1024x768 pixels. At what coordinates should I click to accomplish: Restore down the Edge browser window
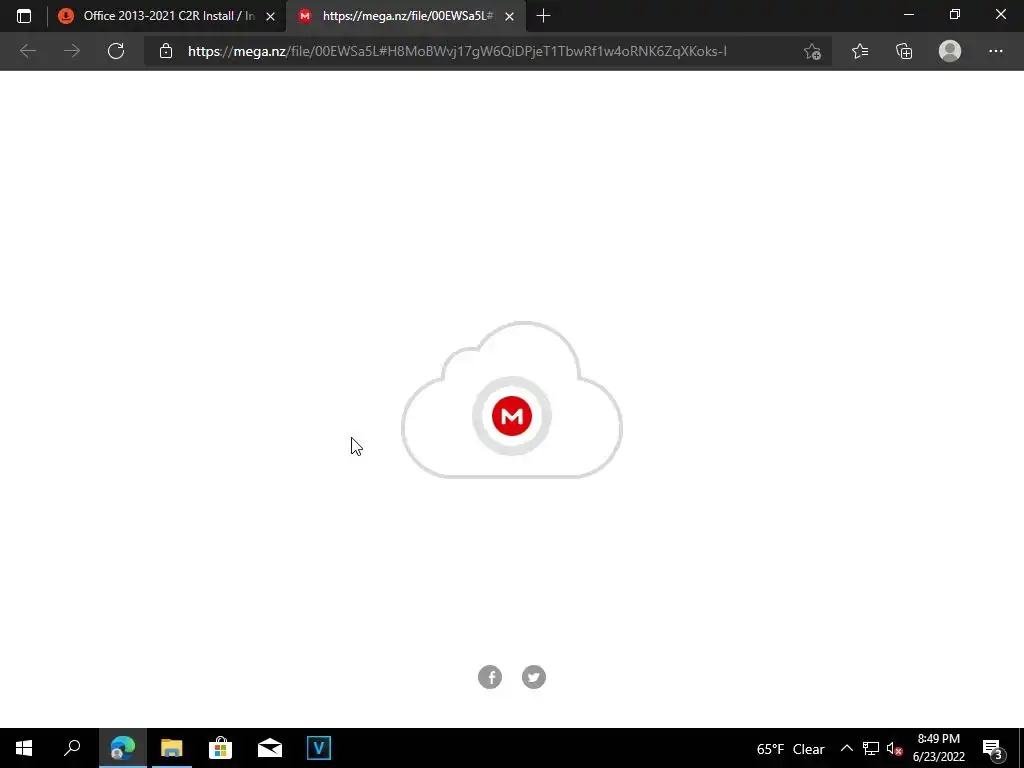click(x=955, y=14)
